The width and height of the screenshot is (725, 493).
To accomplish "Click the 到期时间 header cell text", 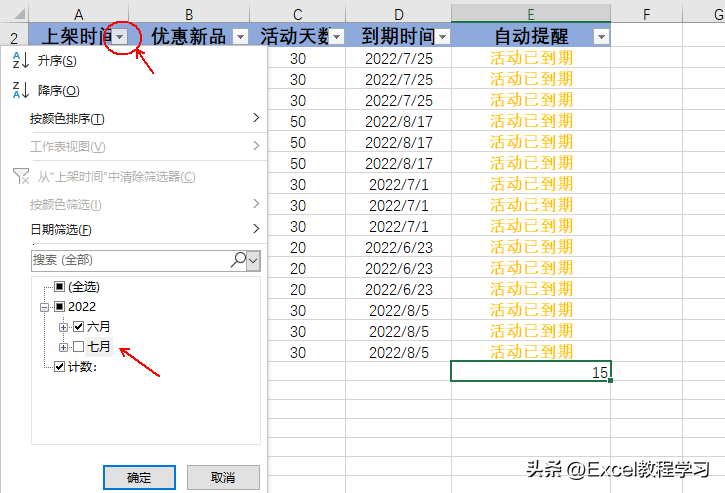I will [x=398, y=36].
